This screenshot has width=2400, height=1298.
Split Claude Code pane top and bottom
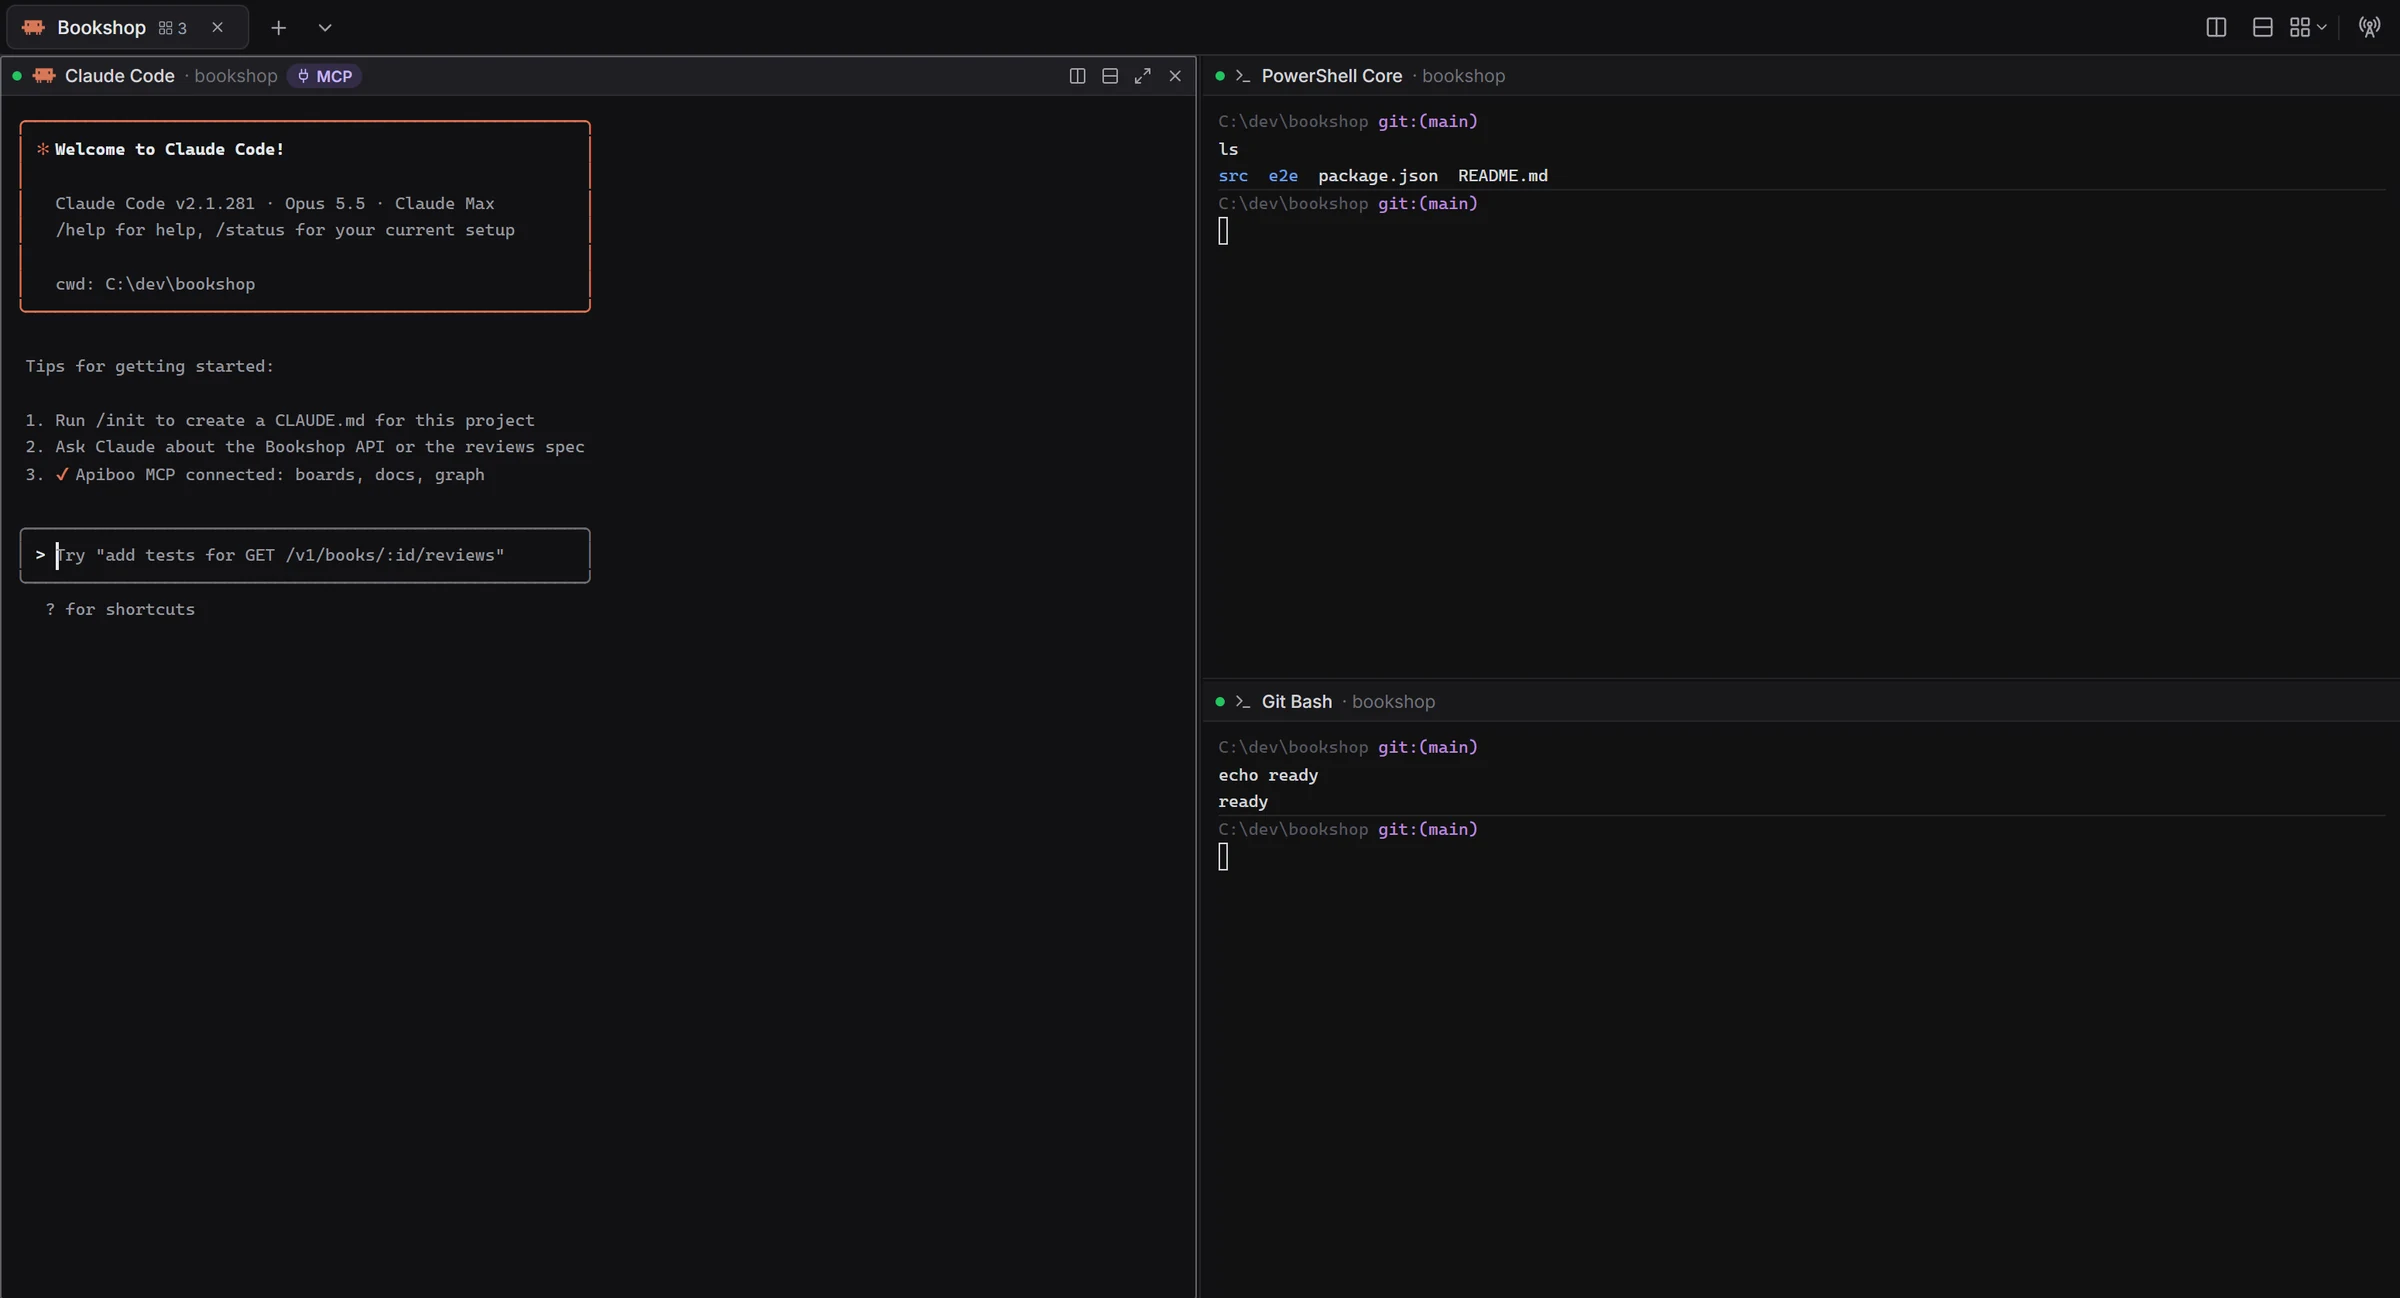[x=1110, y=76]
